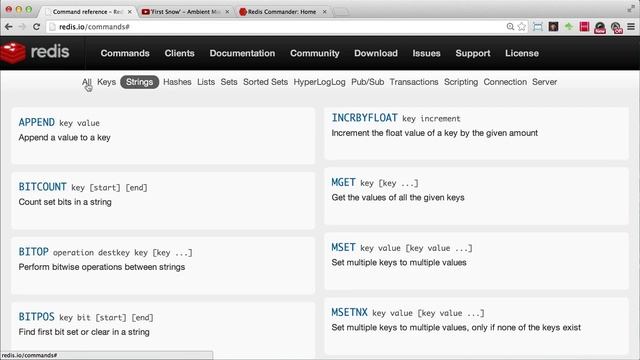Filter commands by Connection

coord(505,82)
